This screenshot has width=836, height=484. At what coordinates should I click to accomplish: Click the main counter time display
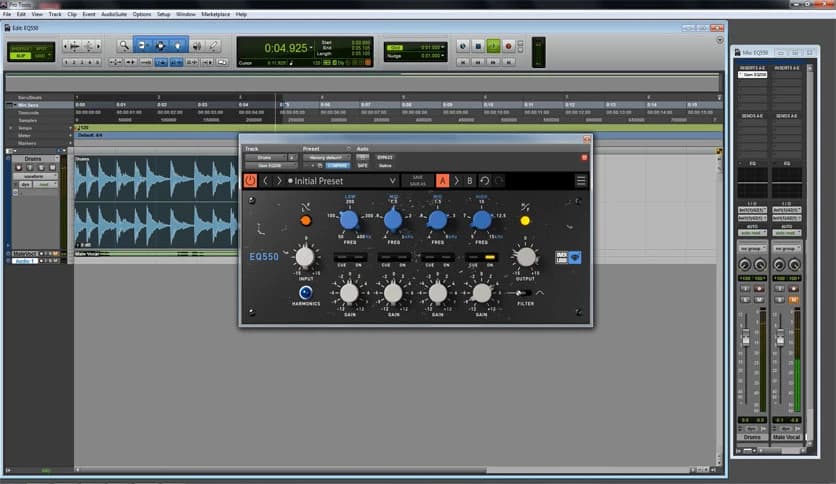[x=286, y=48]
